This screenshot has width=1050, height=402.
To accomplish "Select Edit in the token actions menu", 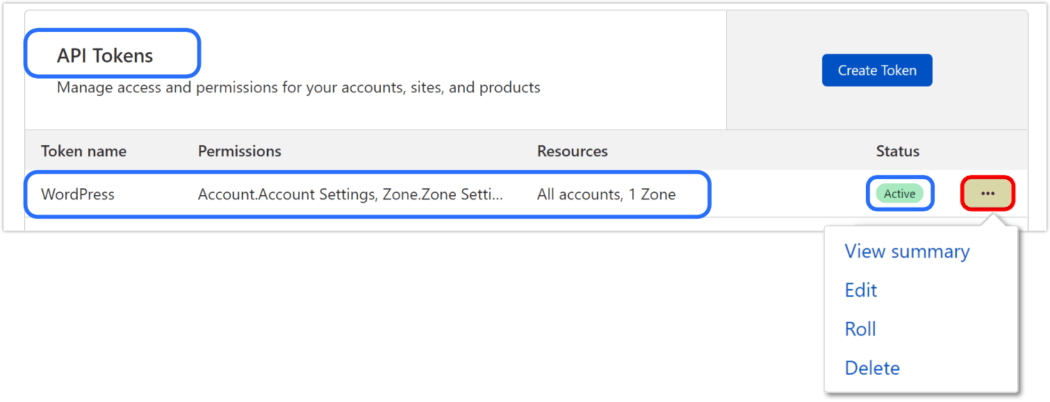I will 861,290.
